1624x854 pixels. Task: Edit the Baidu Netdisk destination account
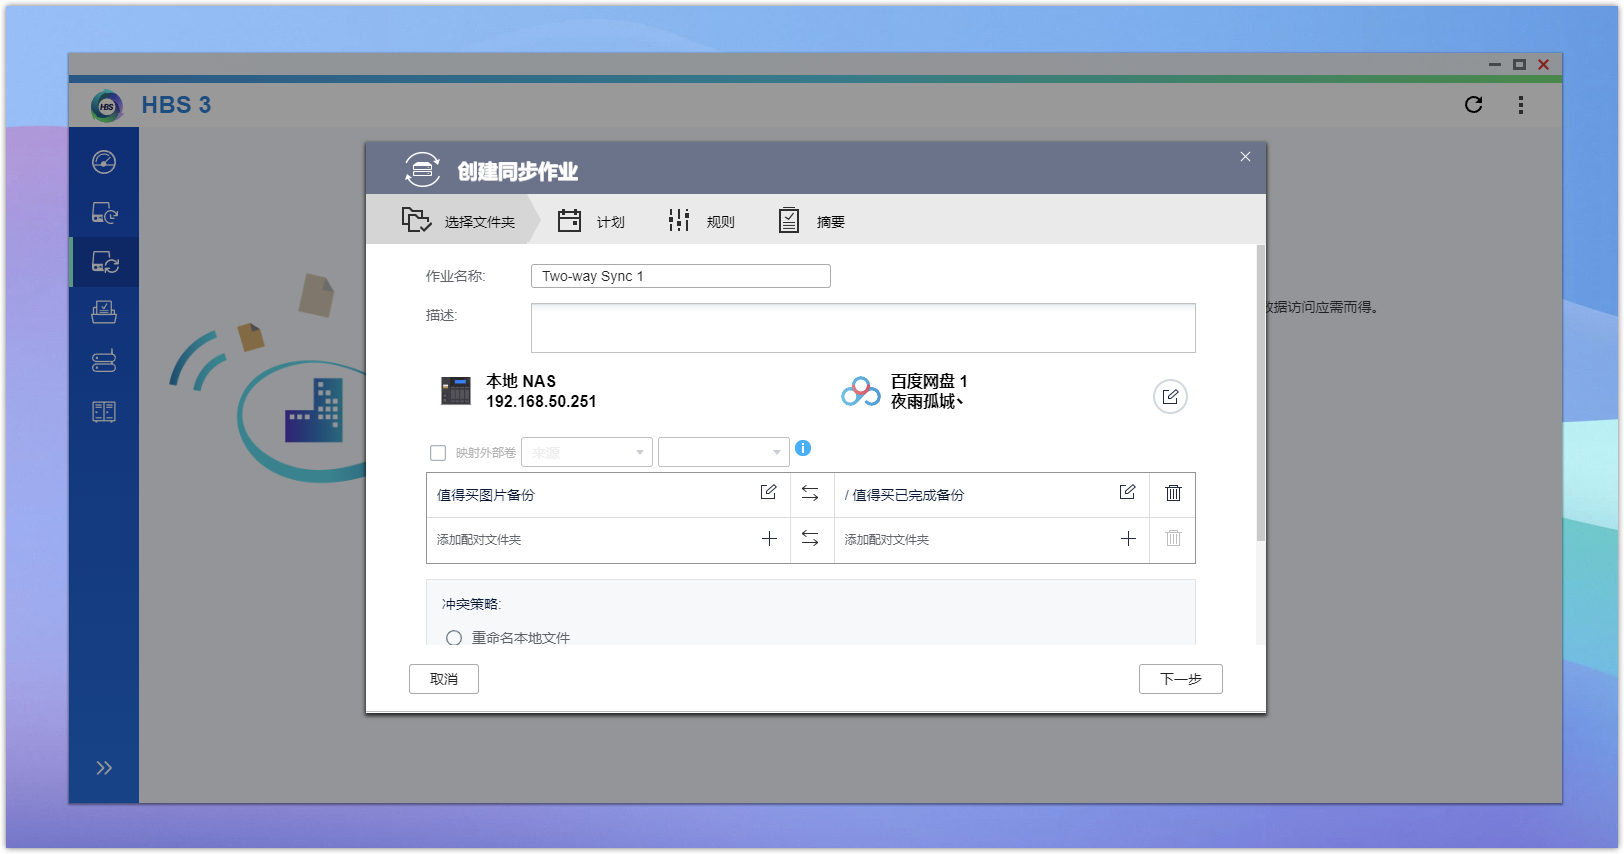[x=1170, y=397]
